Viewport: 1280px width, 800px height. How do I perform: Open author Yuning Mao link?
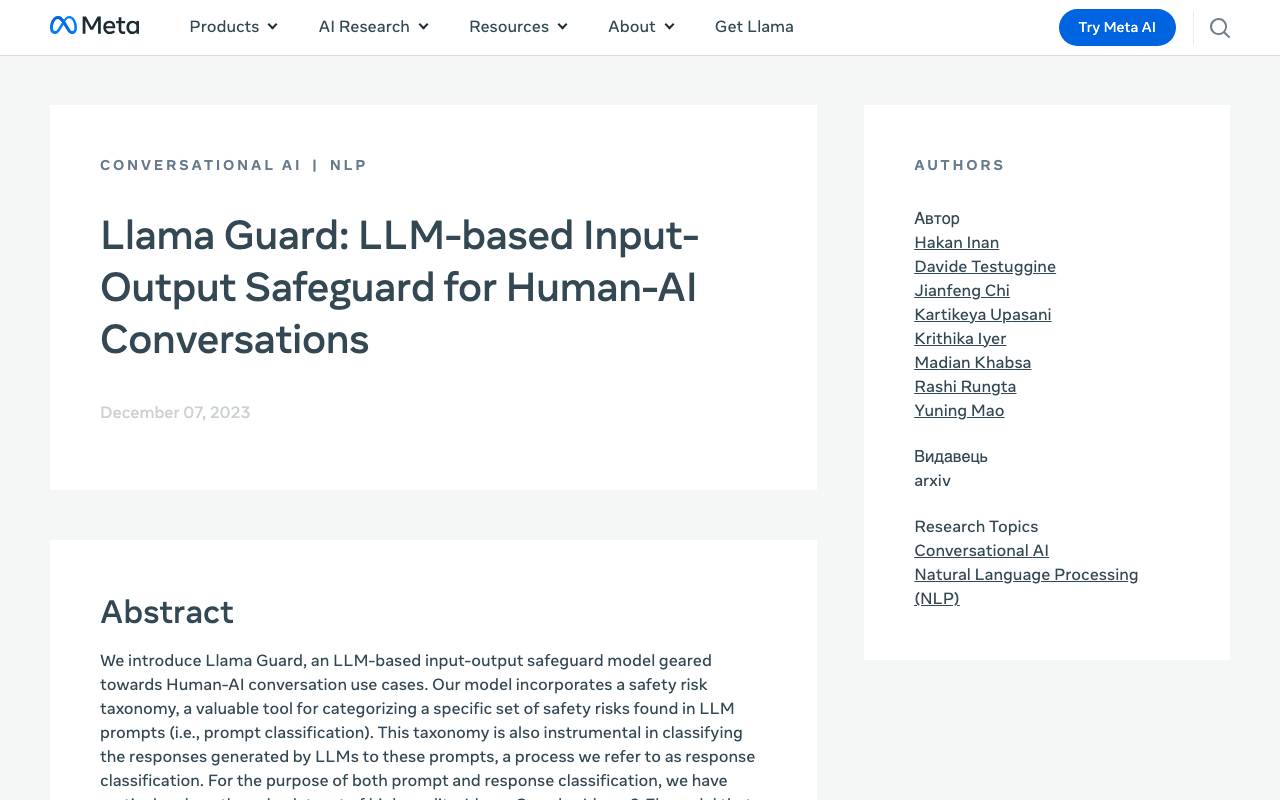[959, 410]
